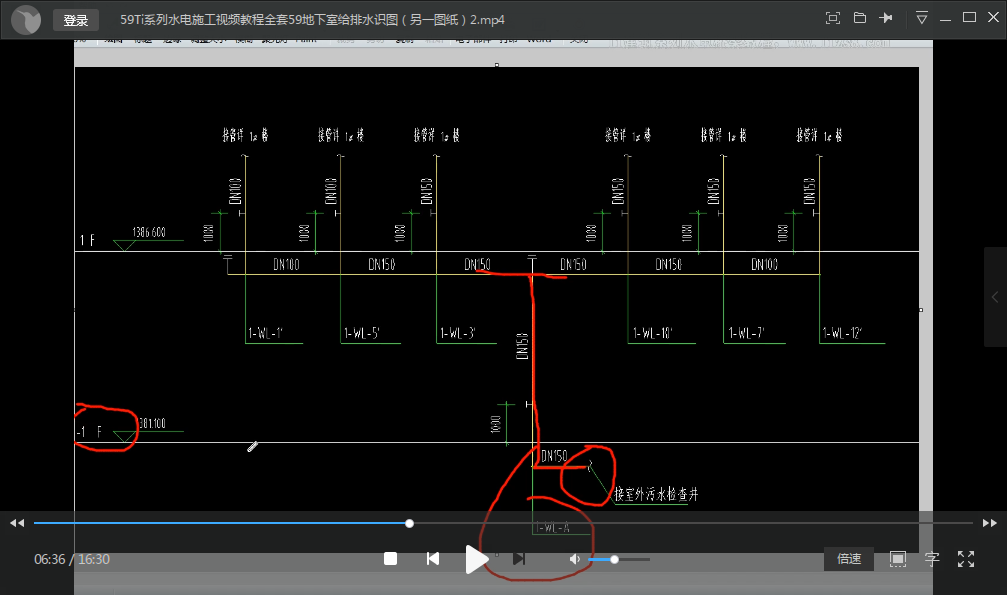This screenshot has width=1007, height=595.
Task: Open a file with the folder icon
Action: [859, 18]
